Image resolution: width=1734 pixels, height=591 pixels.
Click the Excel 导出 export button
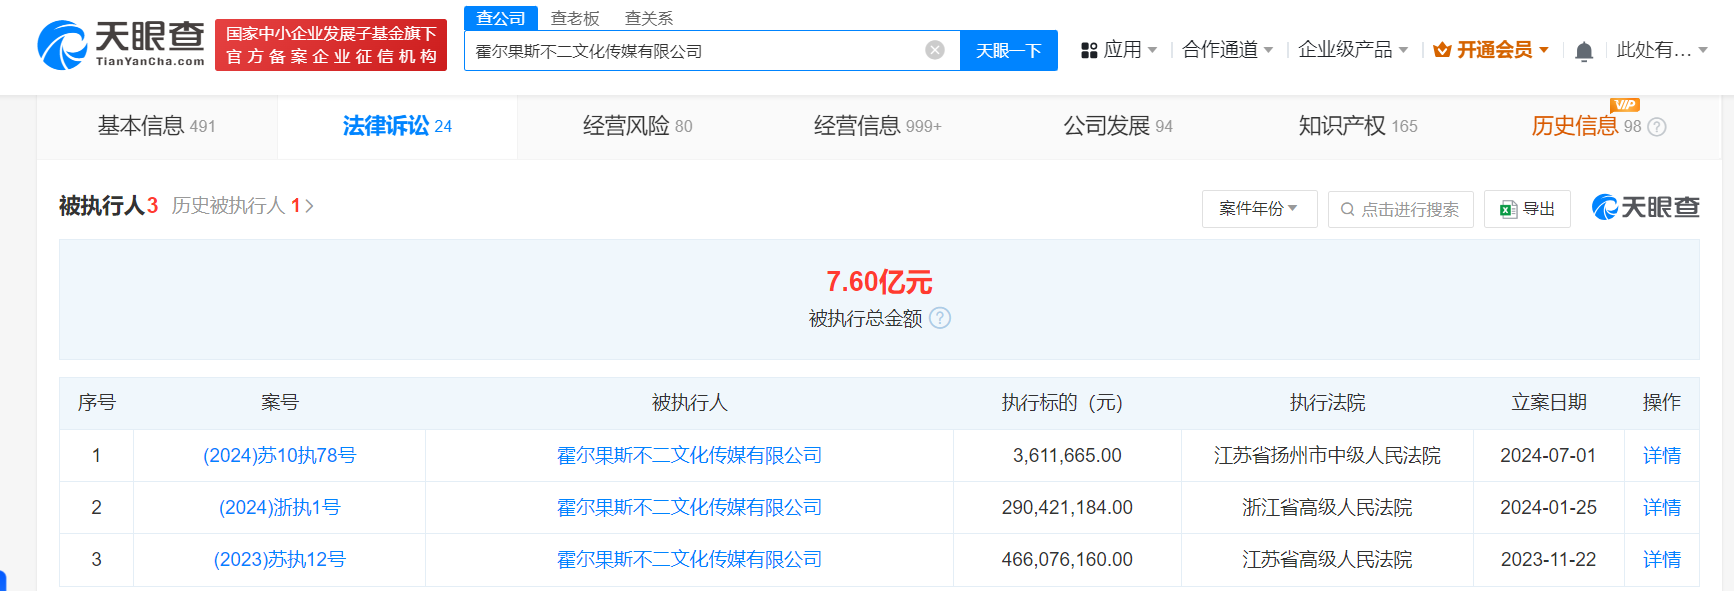(x=1527, y=209)
